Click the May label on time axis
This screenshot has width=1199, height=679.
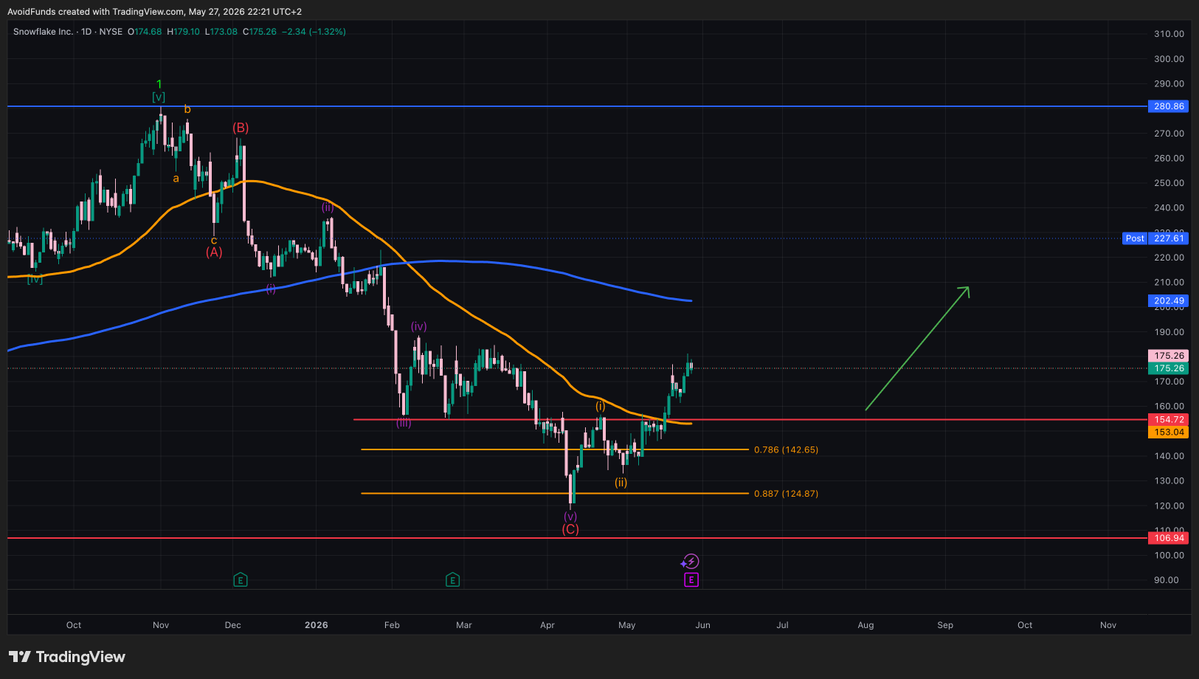[626, 625]
